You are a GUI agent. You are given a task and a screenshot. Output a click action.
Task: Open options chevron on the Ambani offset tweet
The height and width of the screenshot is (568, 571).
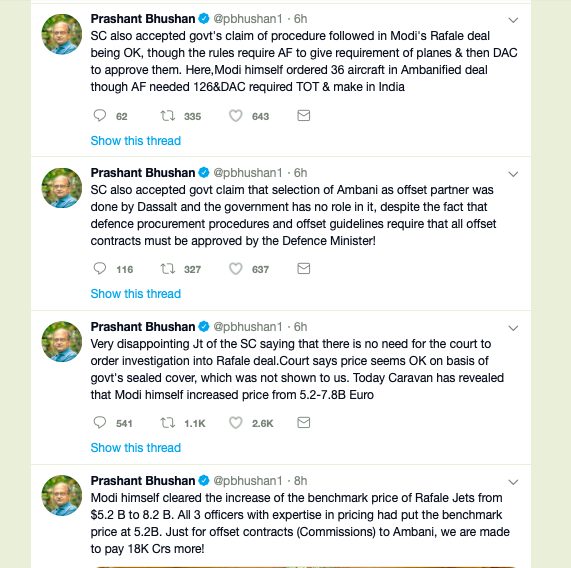(x=513, y=174)
